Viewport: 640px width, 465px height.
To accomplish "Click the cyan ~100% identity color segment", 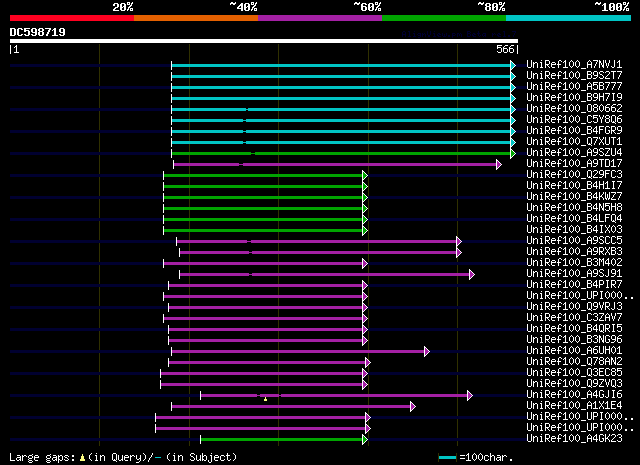I will click(x=569, y=18).
